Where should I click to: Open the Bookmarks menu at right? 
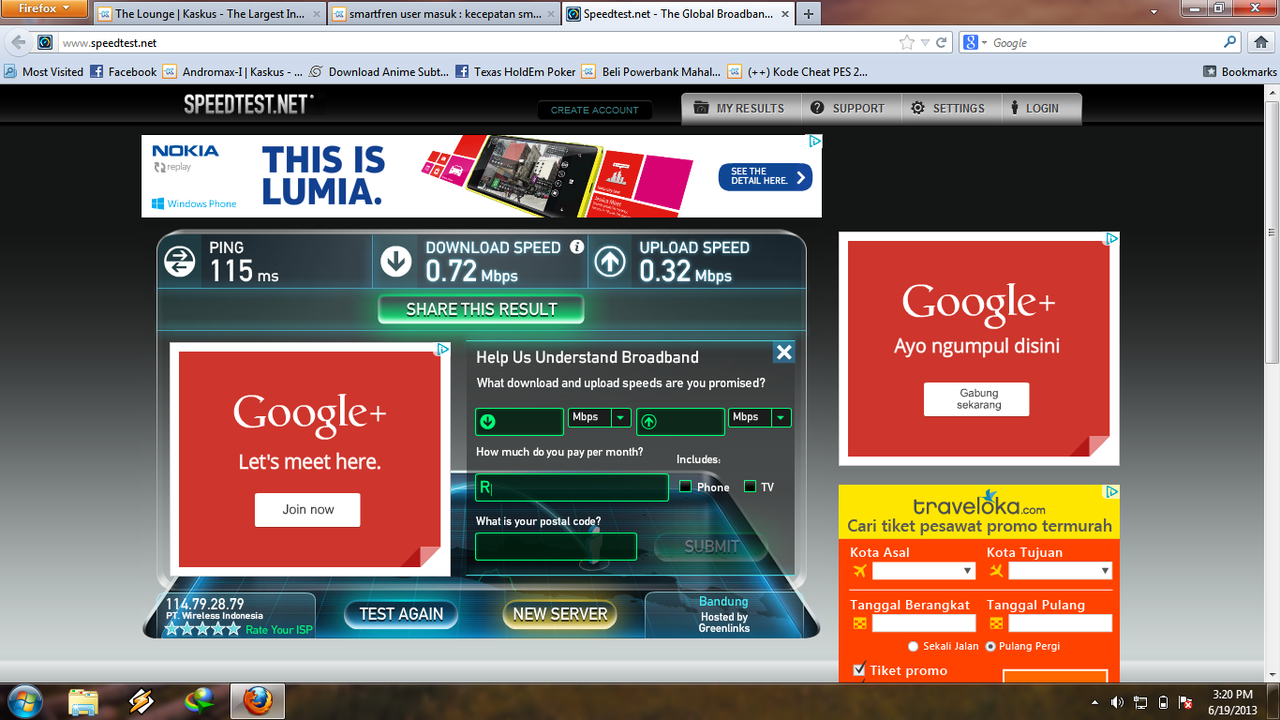(1240, 72)
